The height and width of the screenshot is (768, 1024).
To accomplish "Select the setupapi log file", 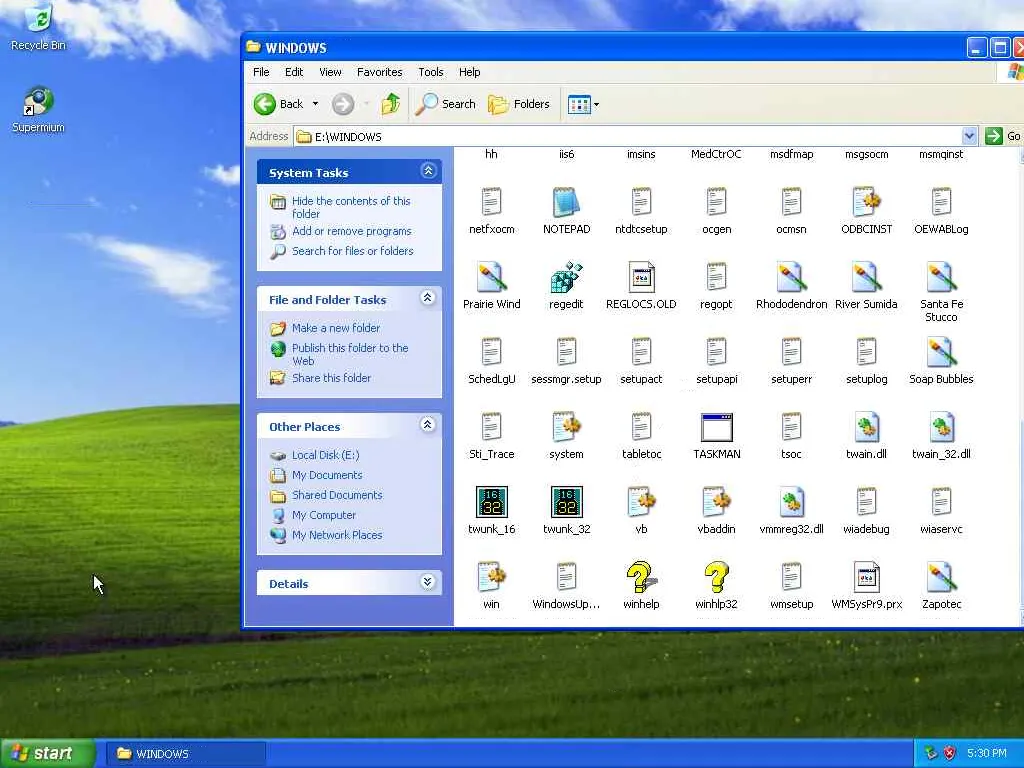I will [716, 361].
